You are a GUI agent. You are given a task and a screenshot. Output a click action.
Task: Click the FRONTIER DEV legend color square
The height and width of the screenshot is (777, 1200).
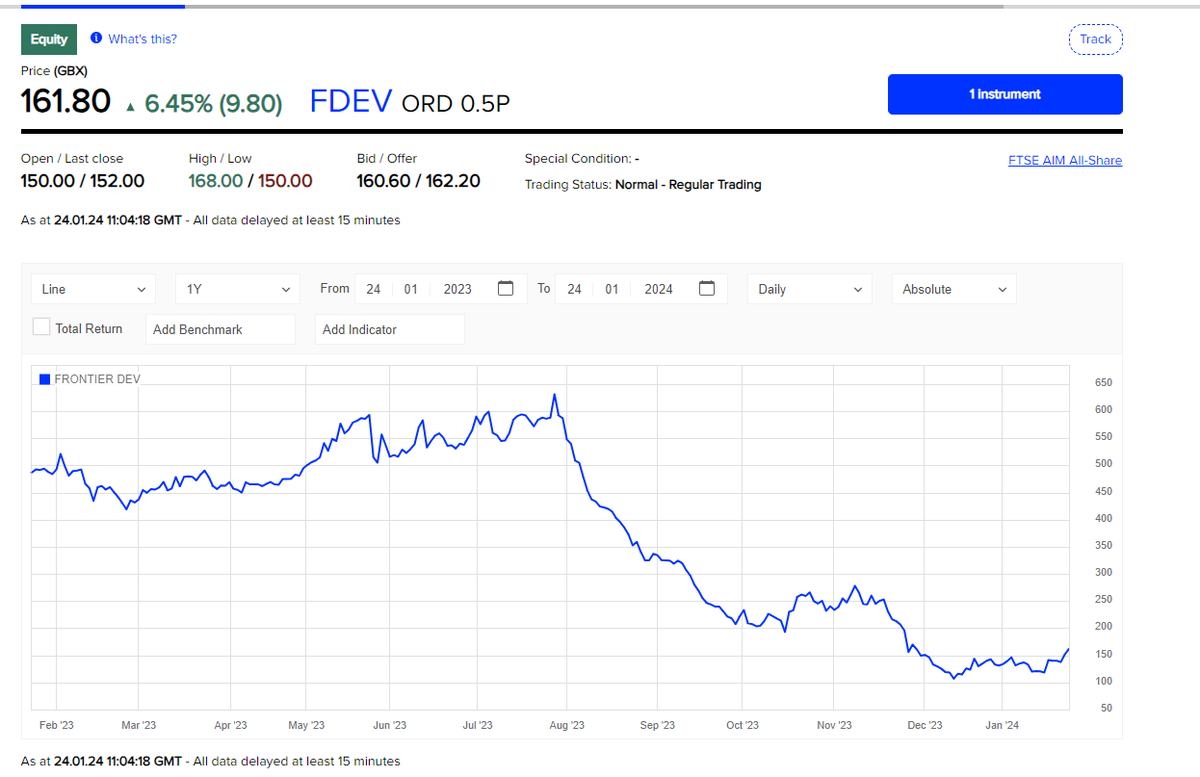43,379
